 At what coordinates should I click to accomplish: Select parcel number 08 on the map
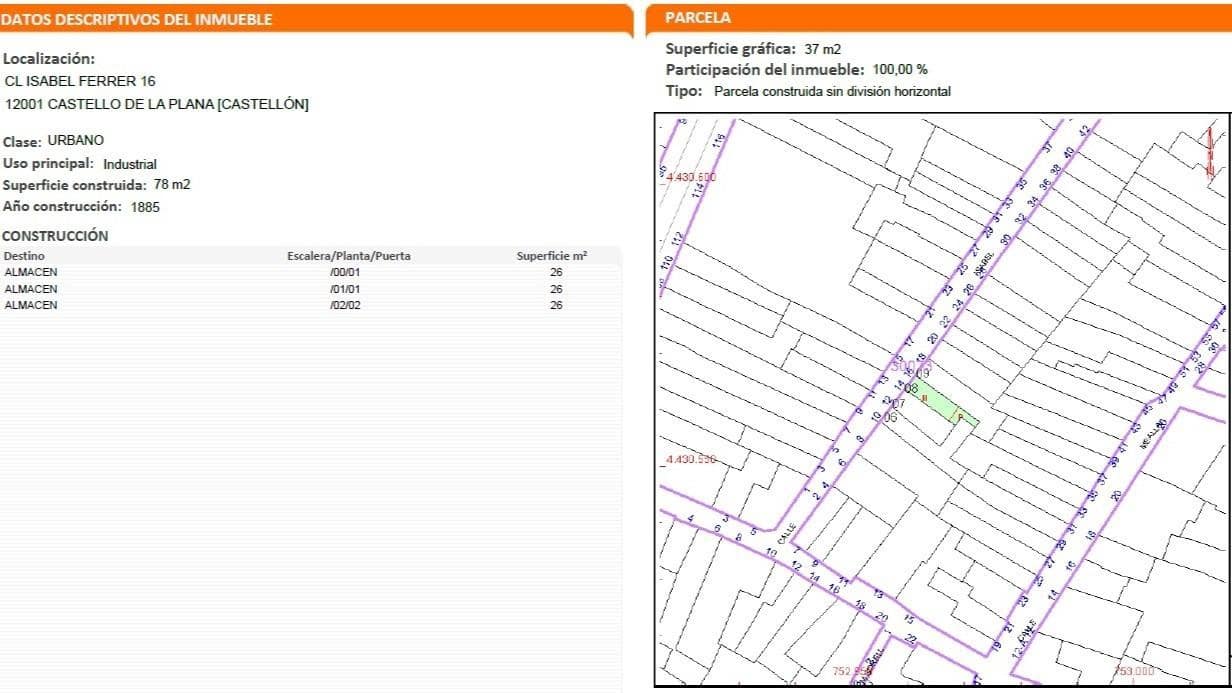point(912,388)
